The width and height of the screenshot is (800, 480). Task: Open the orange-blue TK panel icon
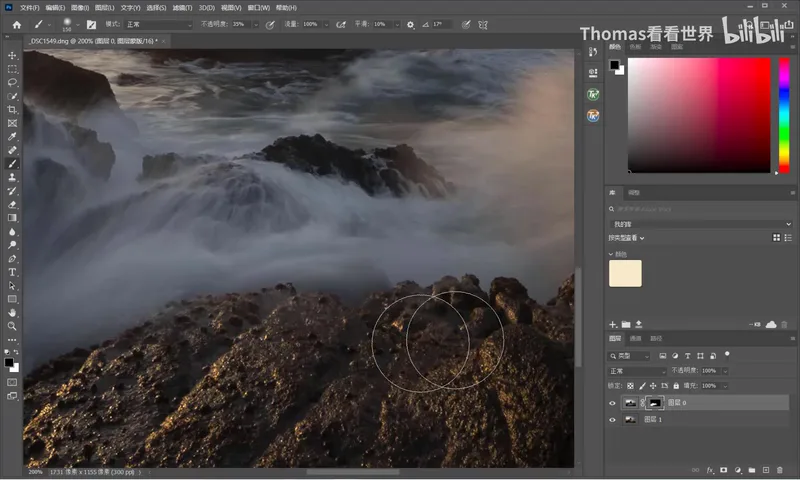593,116
